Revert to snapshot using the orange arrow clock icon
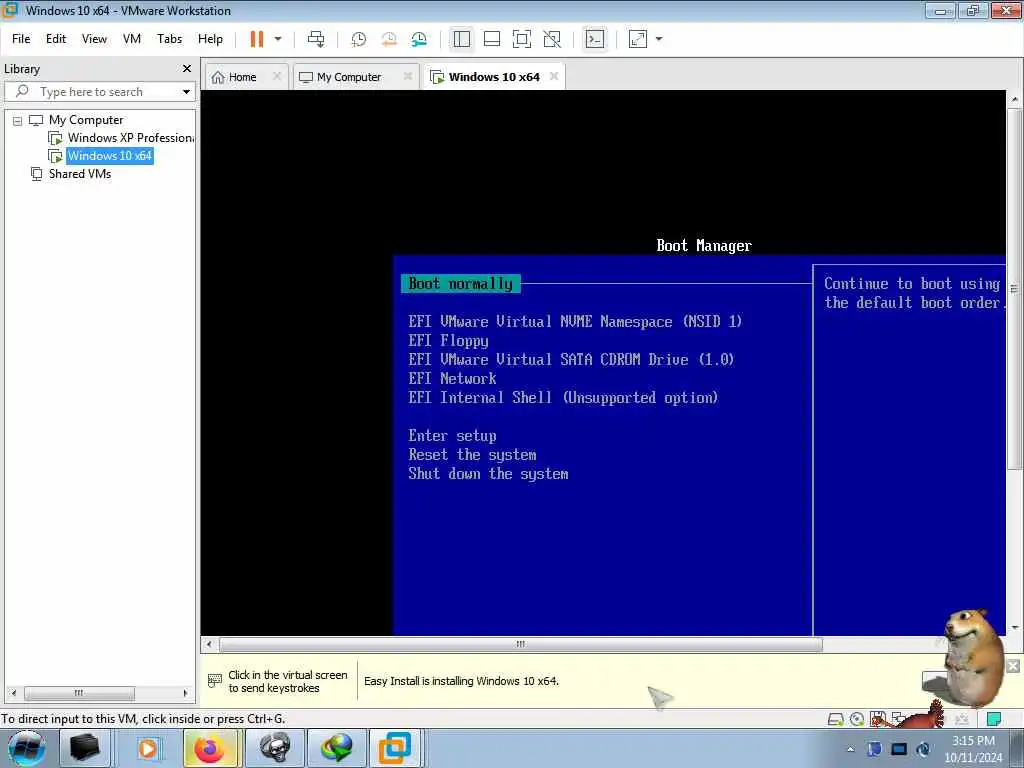This screenshot has width=1024, height=768. [389, 39]
